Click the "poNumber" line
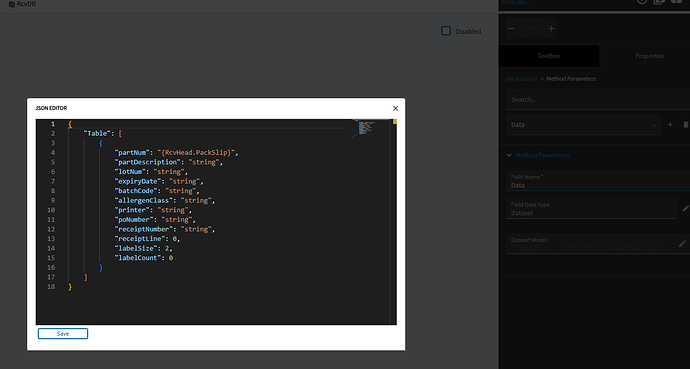Screen dimensions: 690x369 pyautogui.click(x=155, y=219)
